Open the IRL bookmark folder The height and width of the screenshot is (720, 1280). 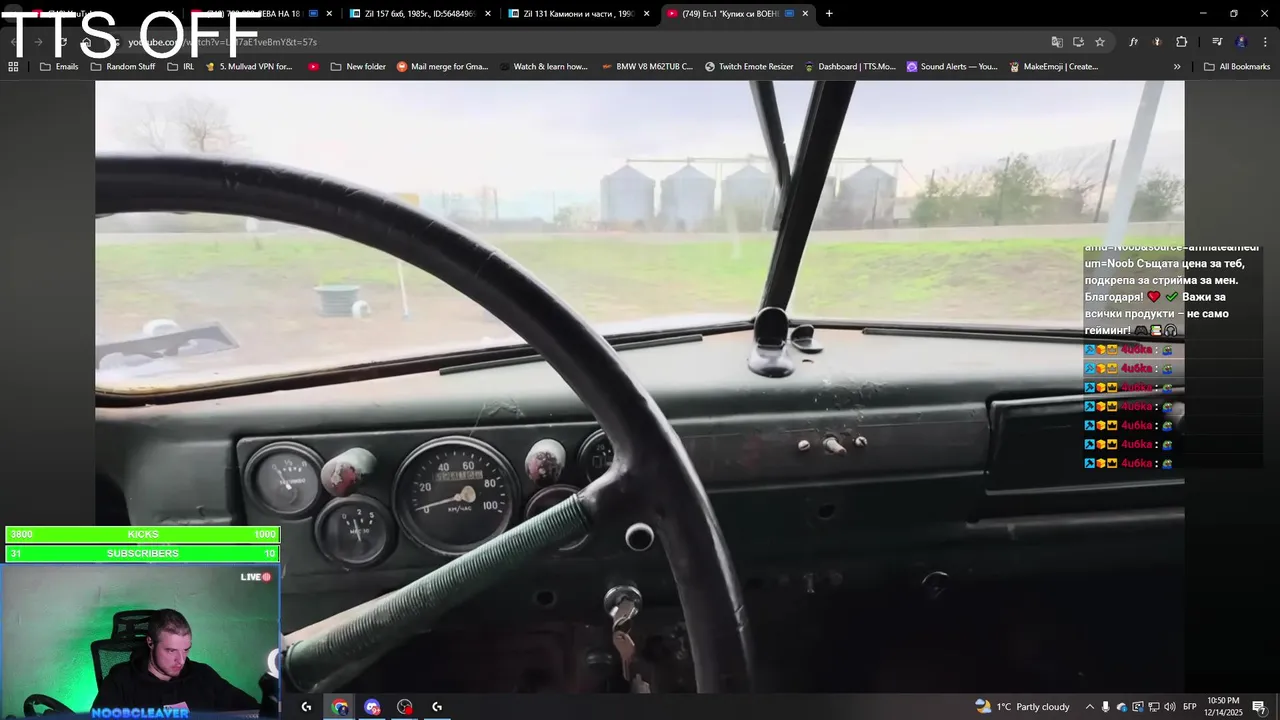pos(181,67)
